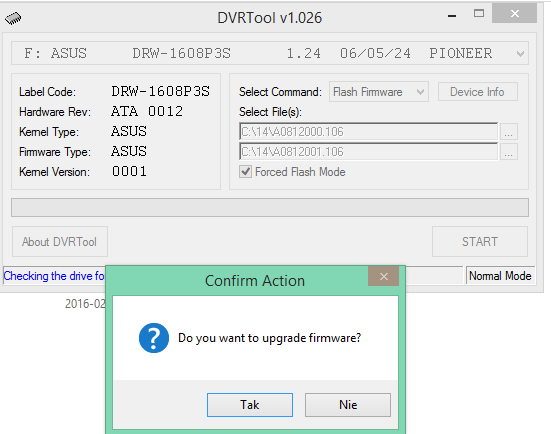Viewport: 551px width, 434px height.
Task: Click the DVRTool v1.026 title text
Action: click(270, 18)
